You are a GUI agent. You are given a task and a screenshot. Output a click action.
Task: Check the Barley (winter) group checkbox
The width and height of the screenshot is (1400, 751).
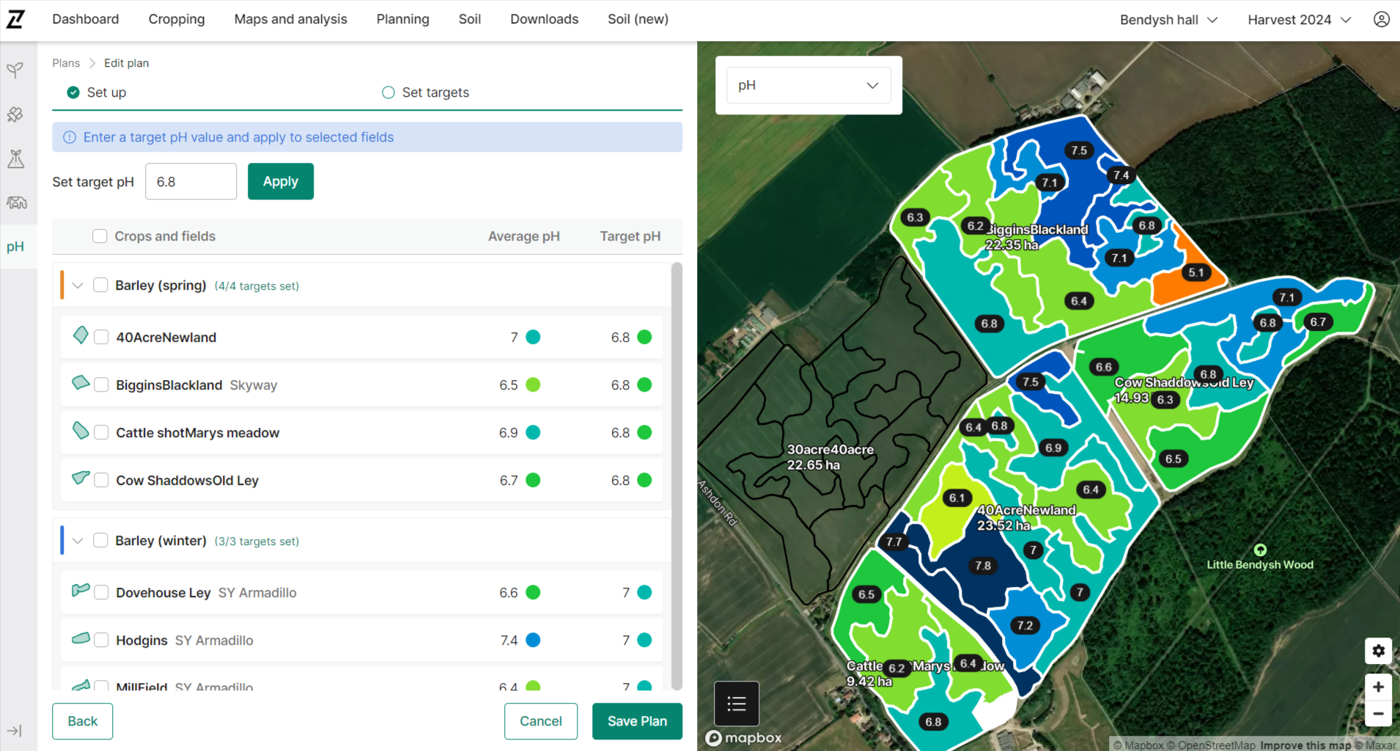coord(100,540)
